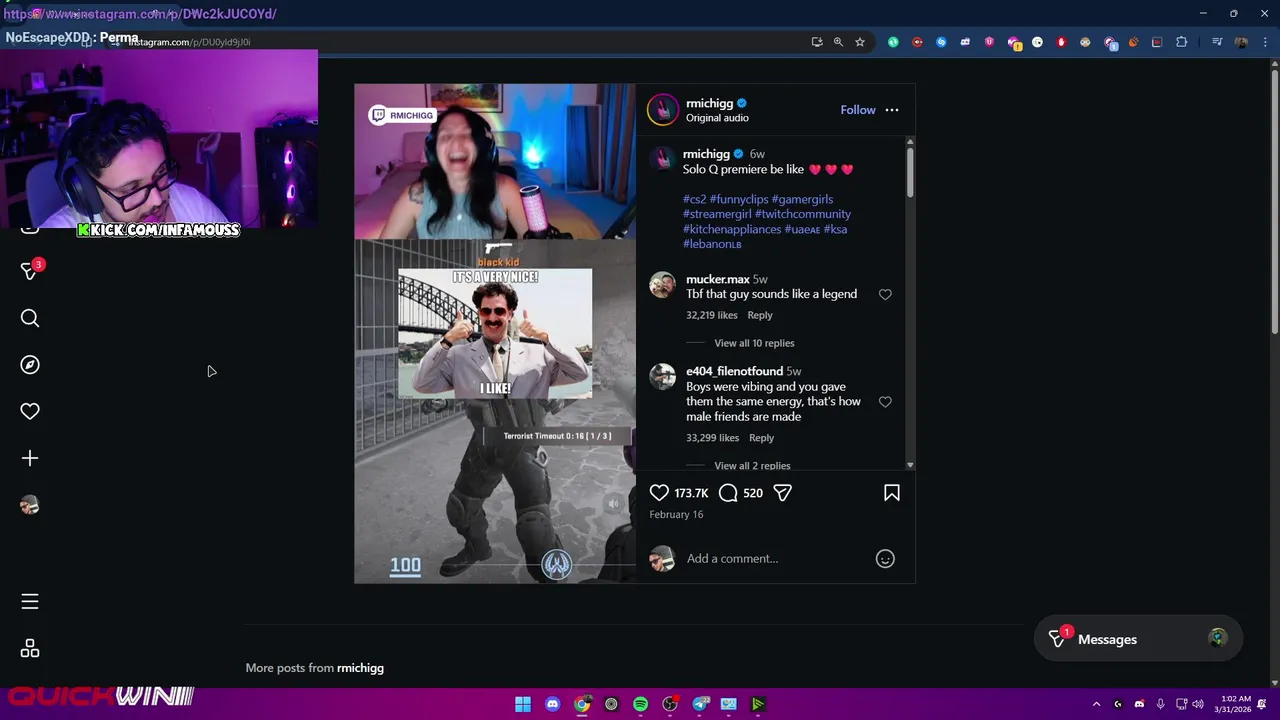Open the emoji picker in the comment box

click(885, 559)
